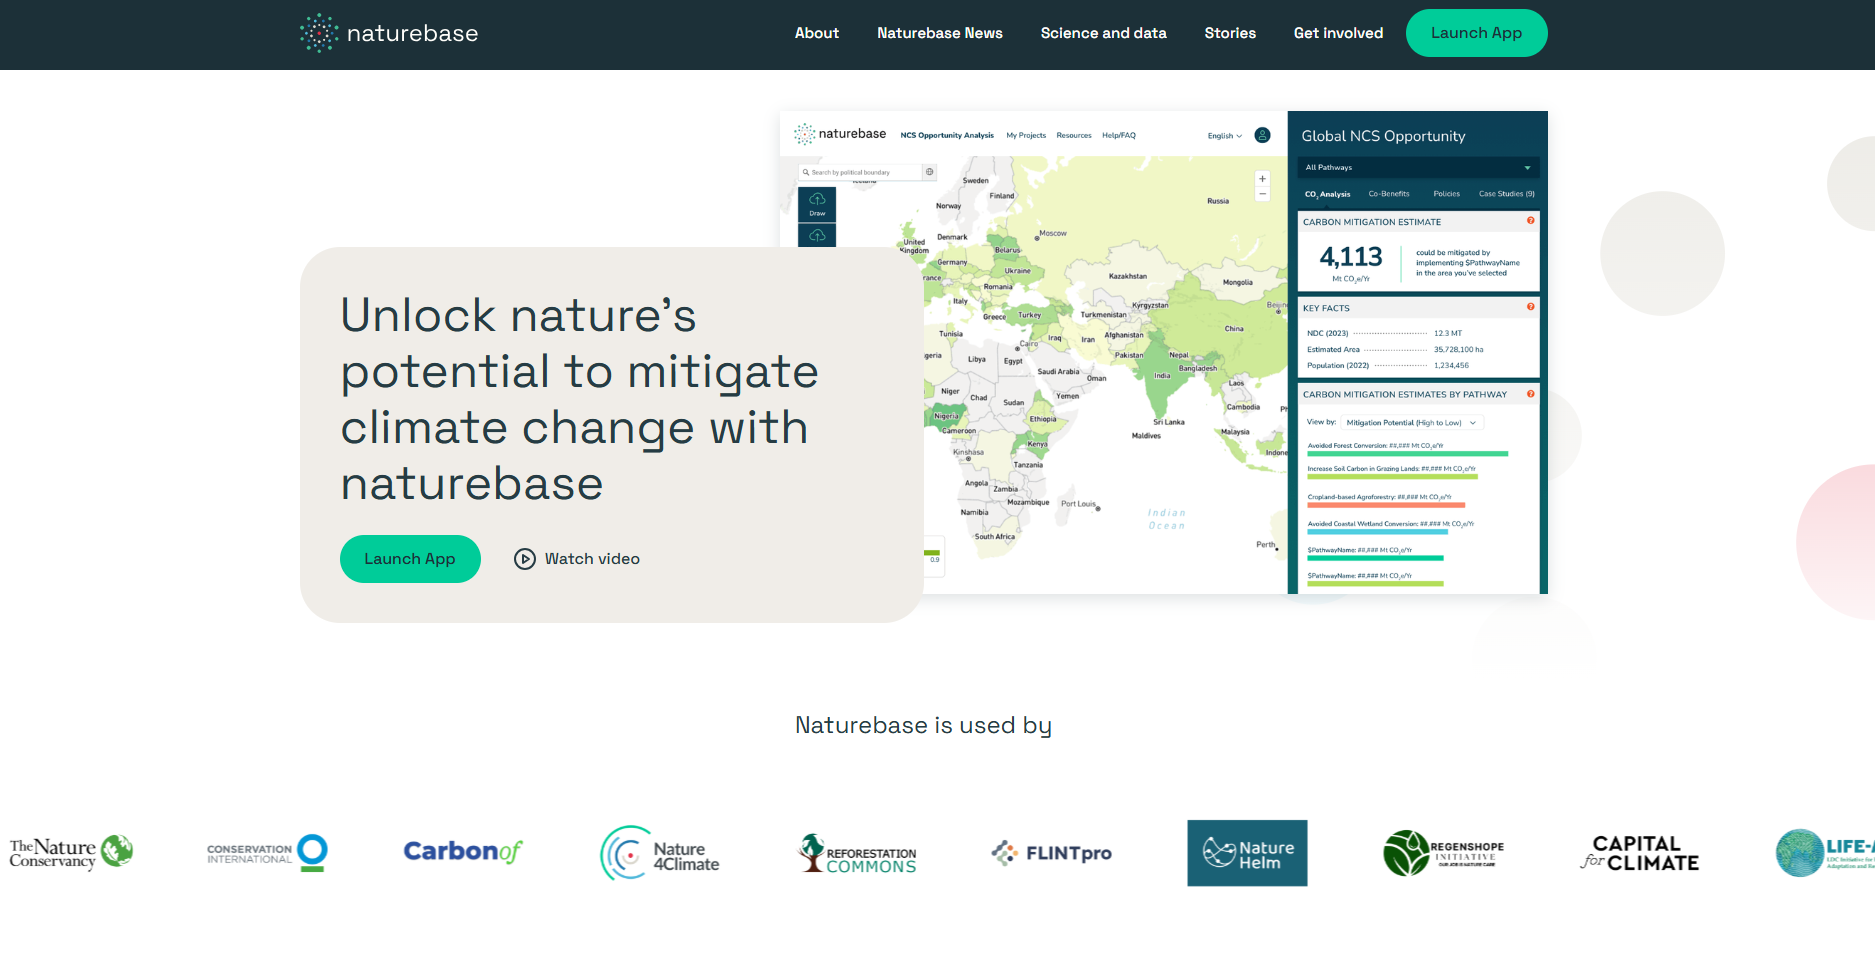The image size is (1875, 978).
Task: Open the user account icon in the app header
Action: click(1262, 135)
